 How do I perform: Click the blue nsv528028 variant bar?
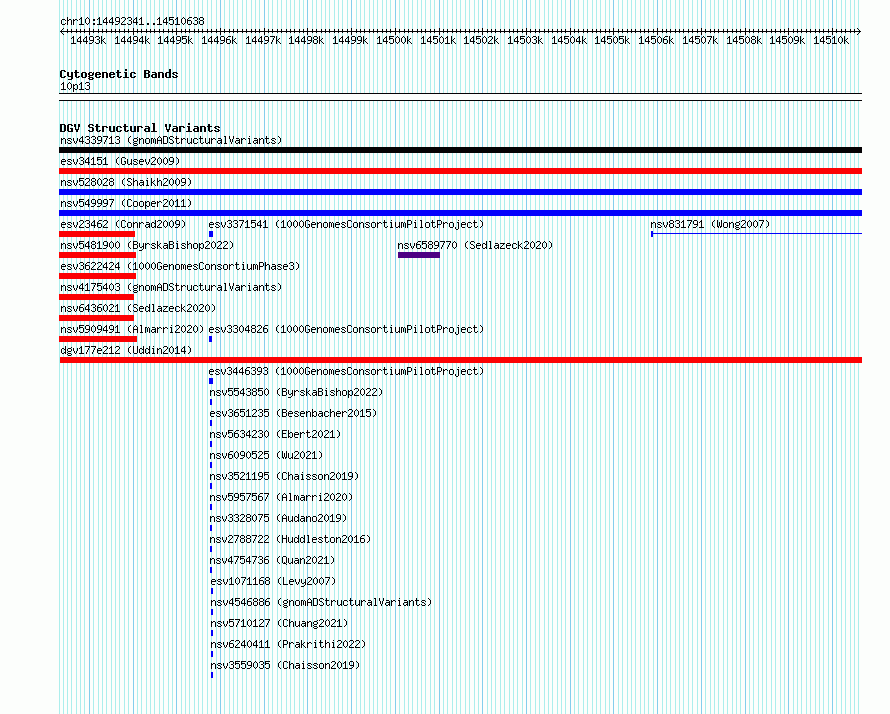point(460,192)
